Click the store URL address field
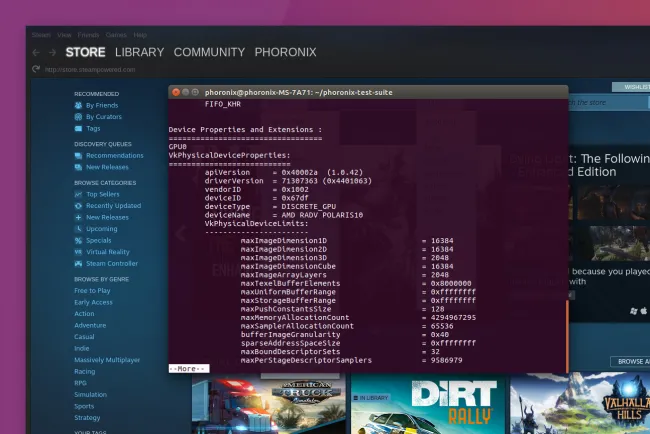 90,70
